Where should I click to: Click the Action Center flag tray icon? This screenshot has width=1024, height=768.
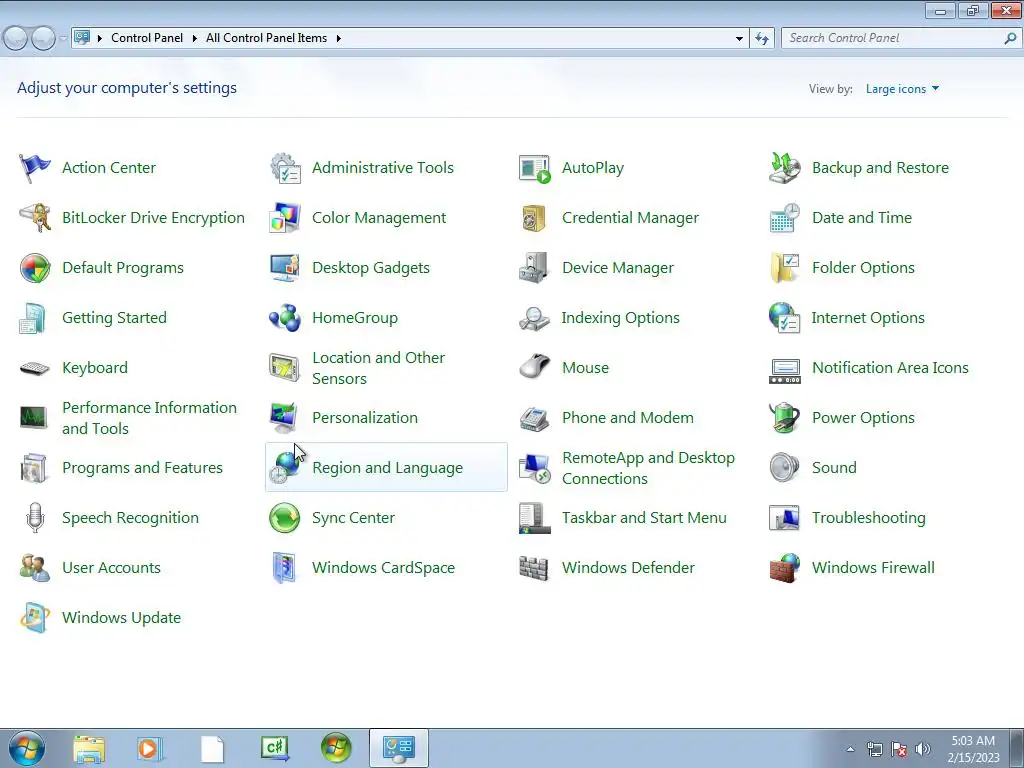coord(899,749)
